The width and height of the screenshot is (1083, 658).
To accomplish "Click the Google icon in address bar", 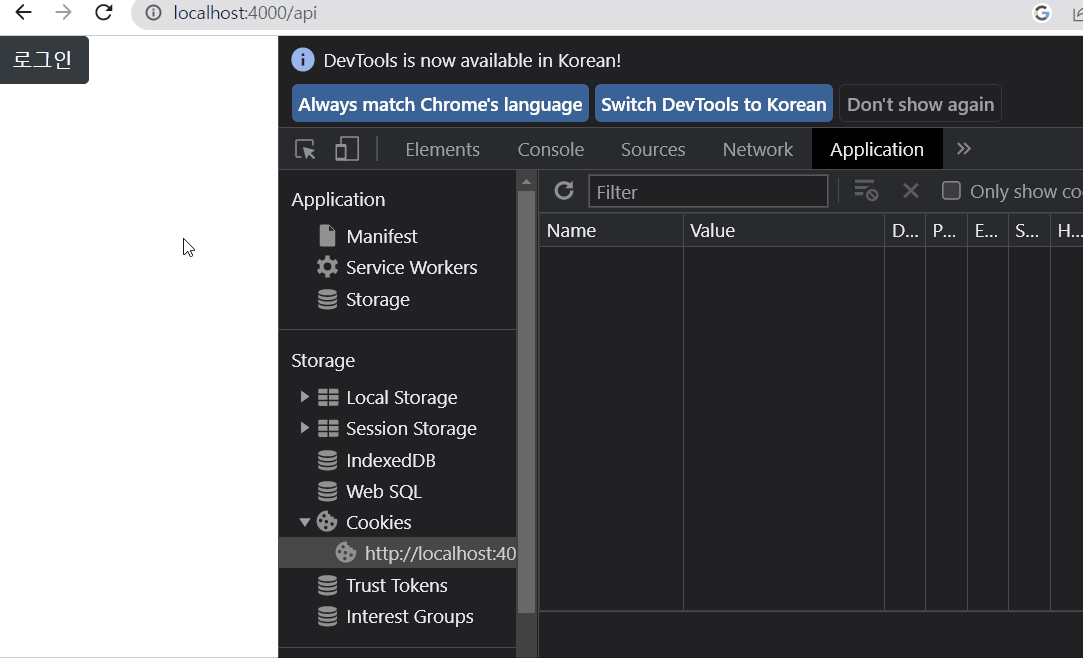I will (1042, 13).
